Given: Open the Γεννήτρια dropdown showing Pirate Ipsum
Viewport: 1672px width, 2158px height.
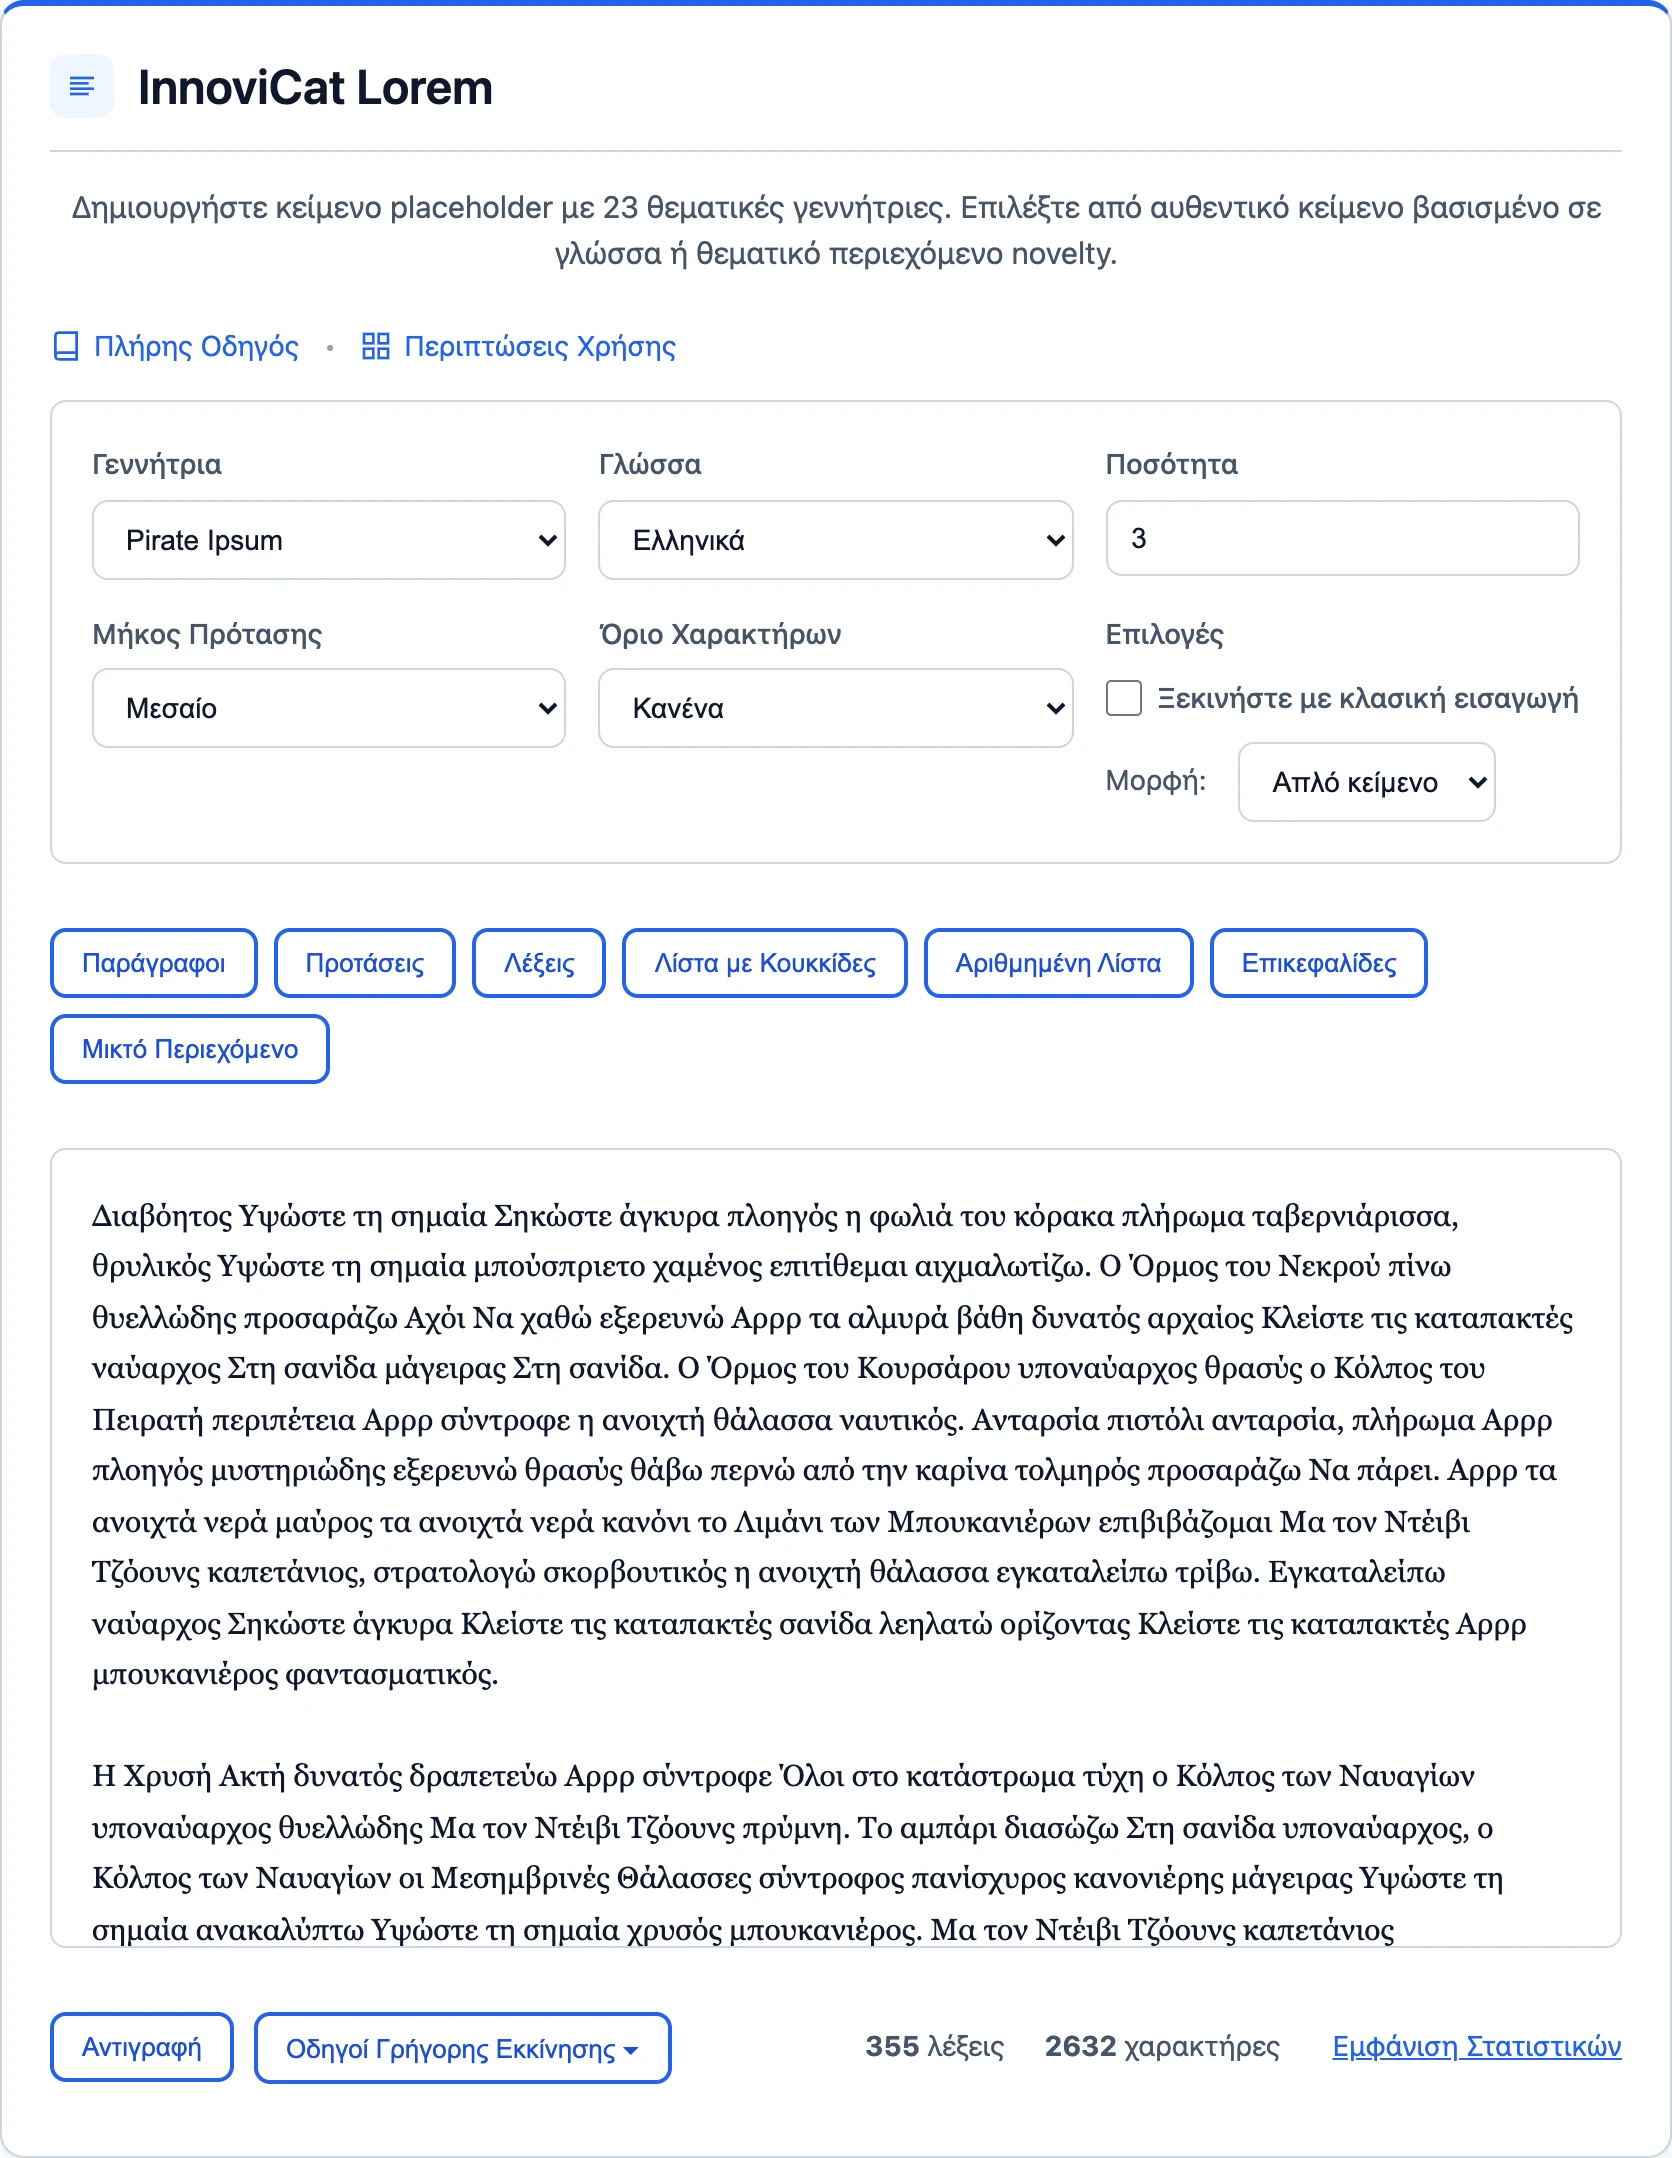Looking at the screenshot, I should point(329,540).
